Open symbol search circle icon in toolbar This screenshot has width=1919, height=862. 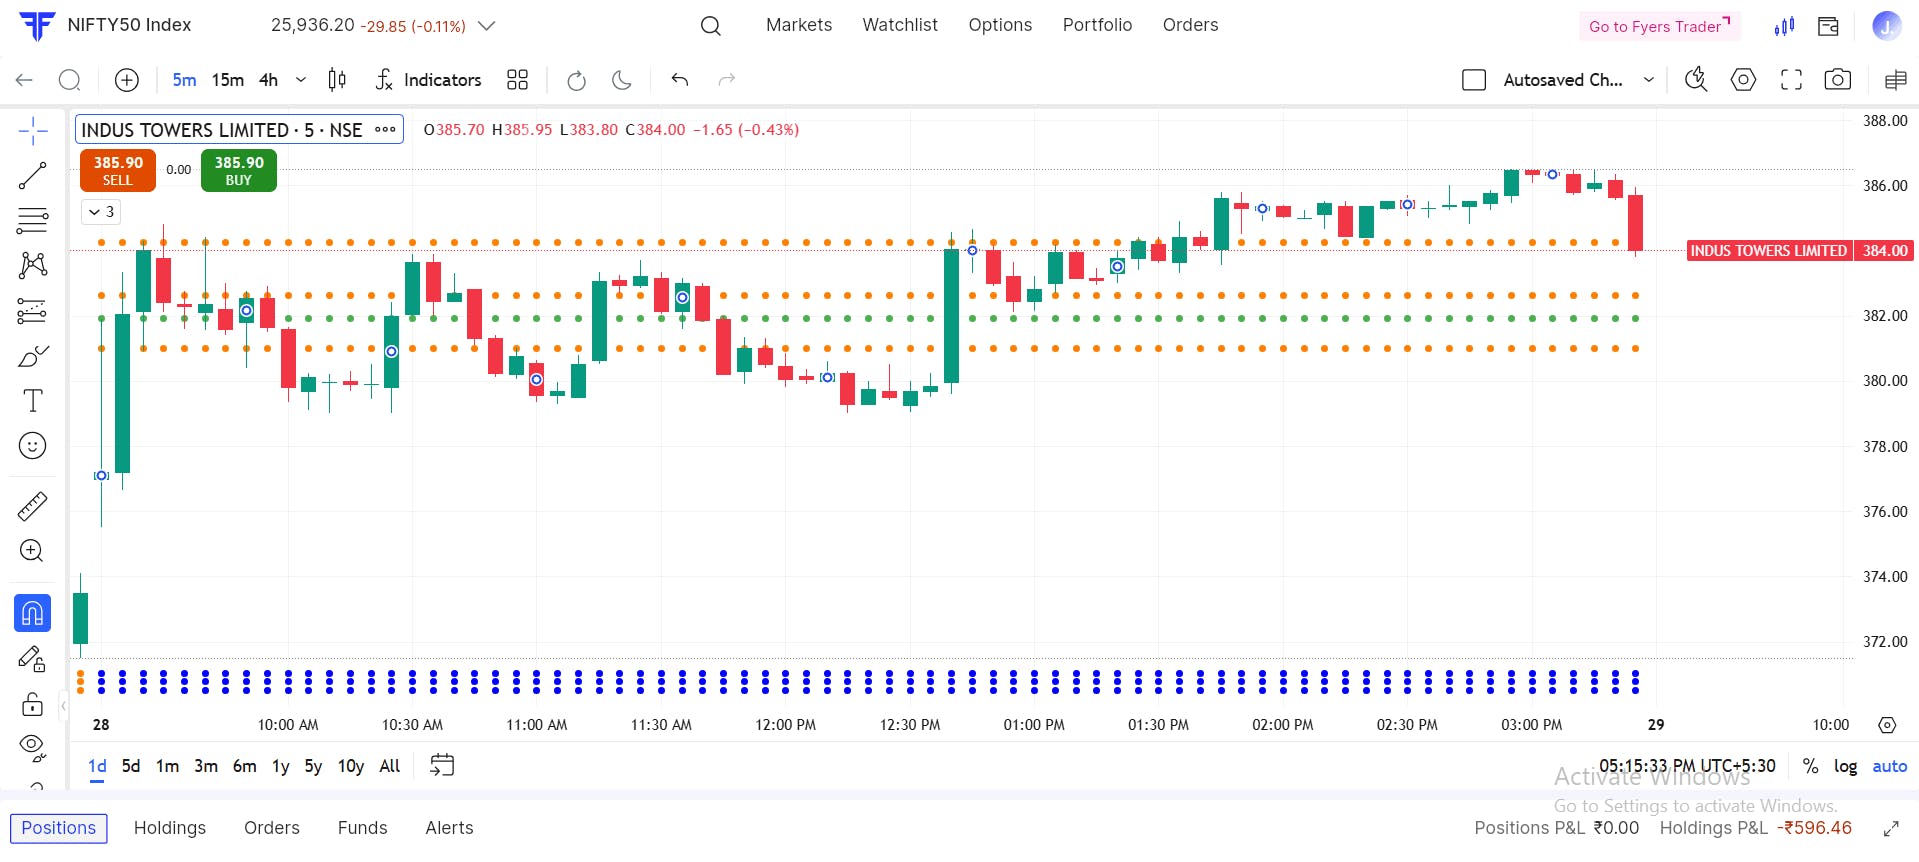point(70,80)
